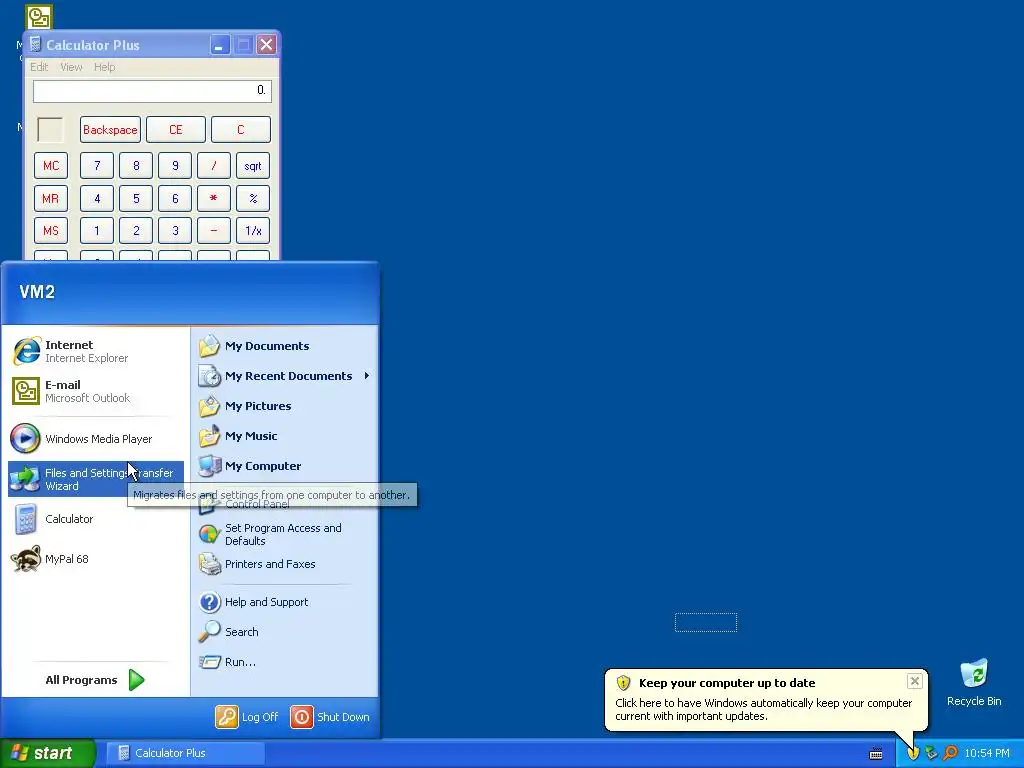Open Help menu in Calculator Plus
The image size is (1024, 768).
click(104, 67)
